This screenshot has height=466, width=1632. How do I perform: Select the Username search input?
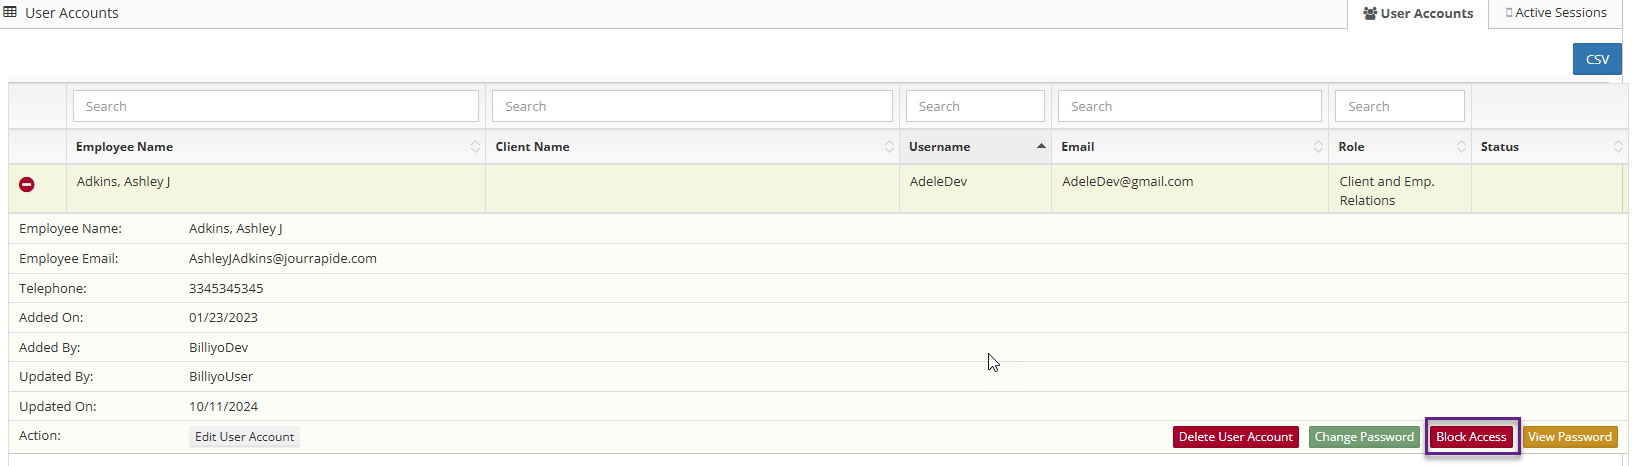975,106
